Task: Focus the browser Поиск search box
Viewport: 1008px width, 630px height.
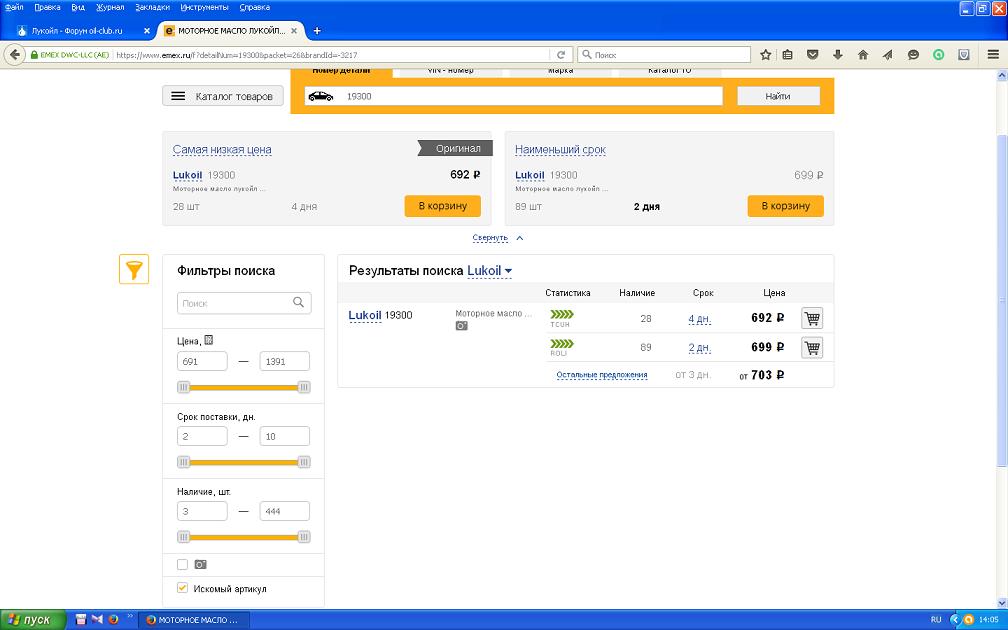Action: tap(664, 55)
